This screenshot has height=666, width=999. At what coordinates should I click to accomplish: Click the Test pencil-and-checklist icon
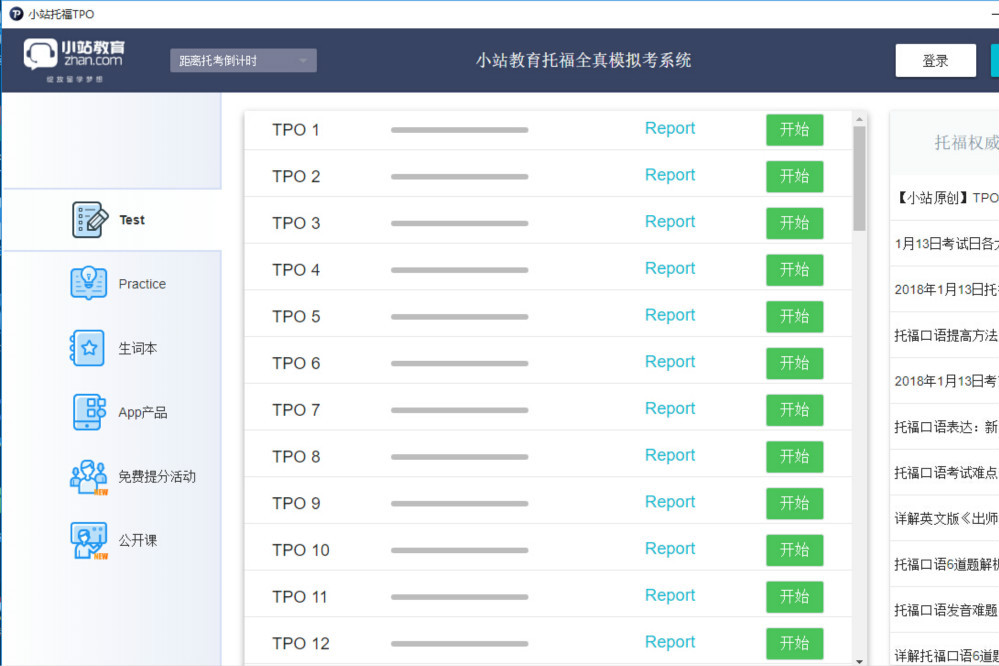[x=89, y=220]
